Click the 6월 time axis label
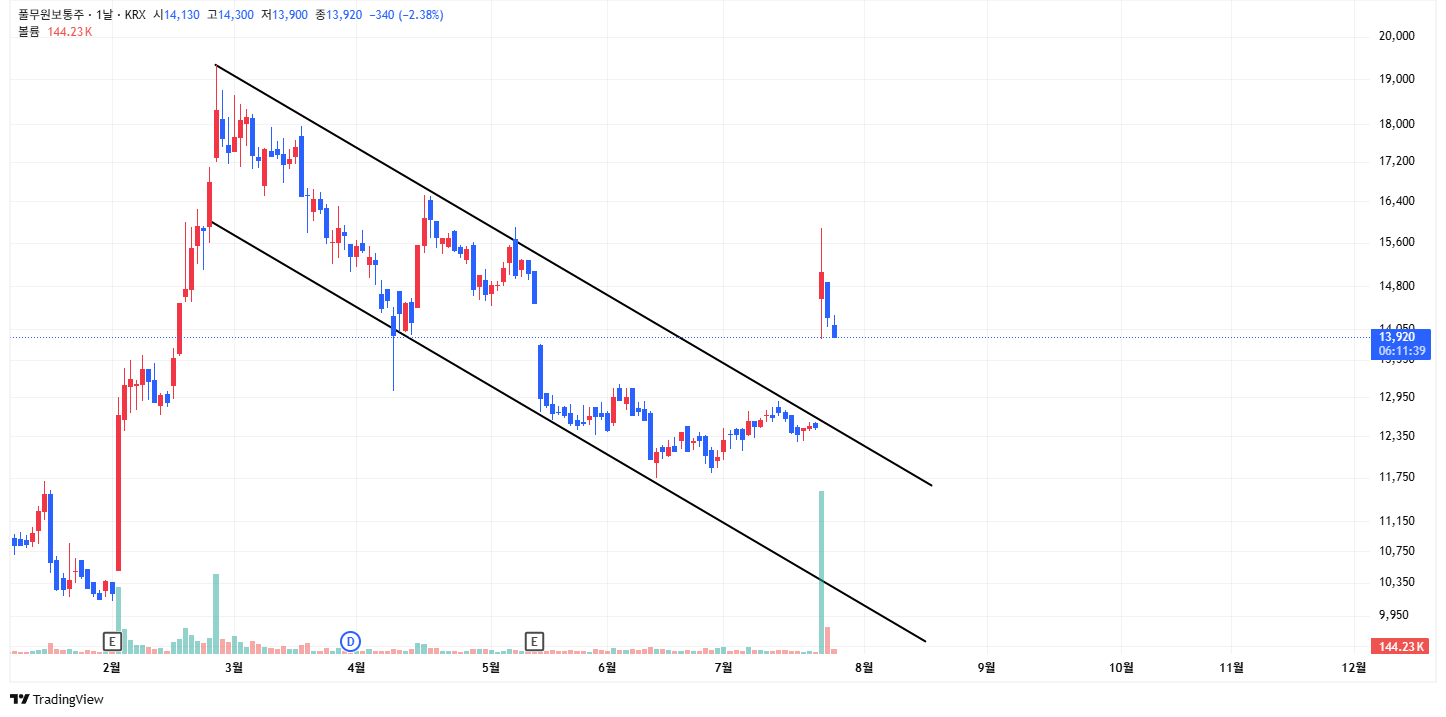The height and width of the screenshot is (717, 1446). (x=606, y=667)
